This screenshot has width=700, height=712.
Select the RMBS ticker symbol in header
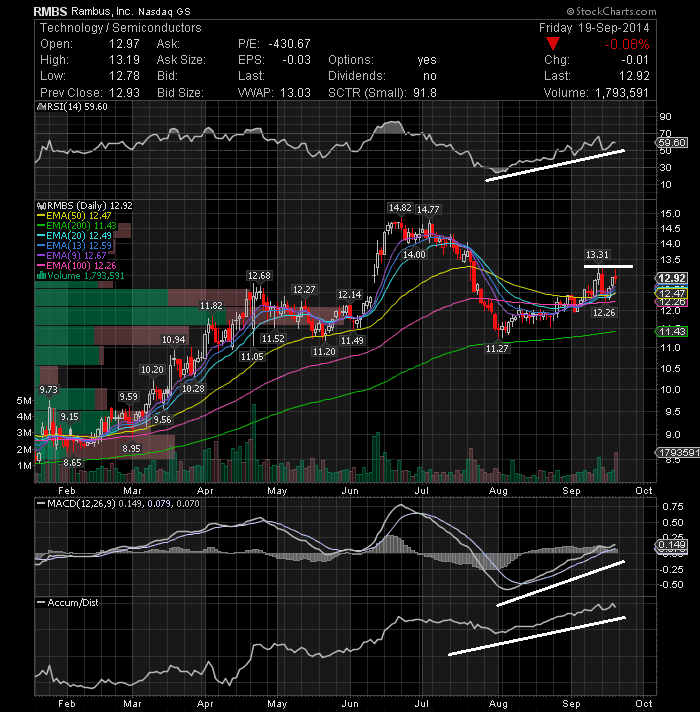click(x=50, y=11)
